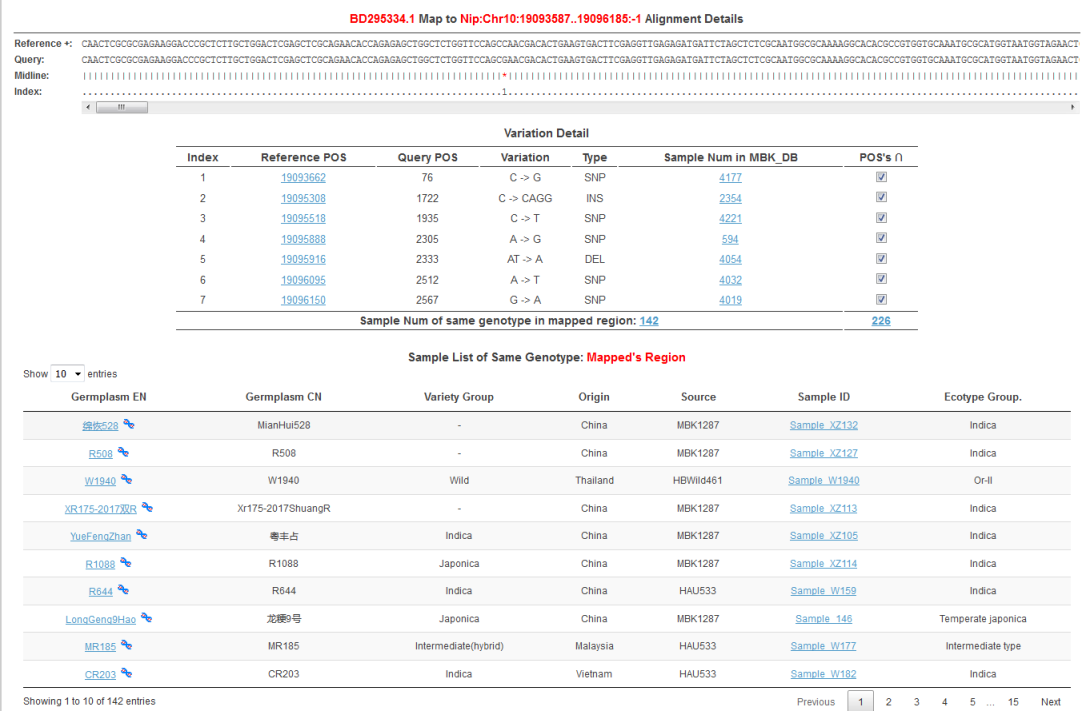Click the 'Or-II' ecotype cell
The image size is (1090, 711).
(x=982, y=480)
